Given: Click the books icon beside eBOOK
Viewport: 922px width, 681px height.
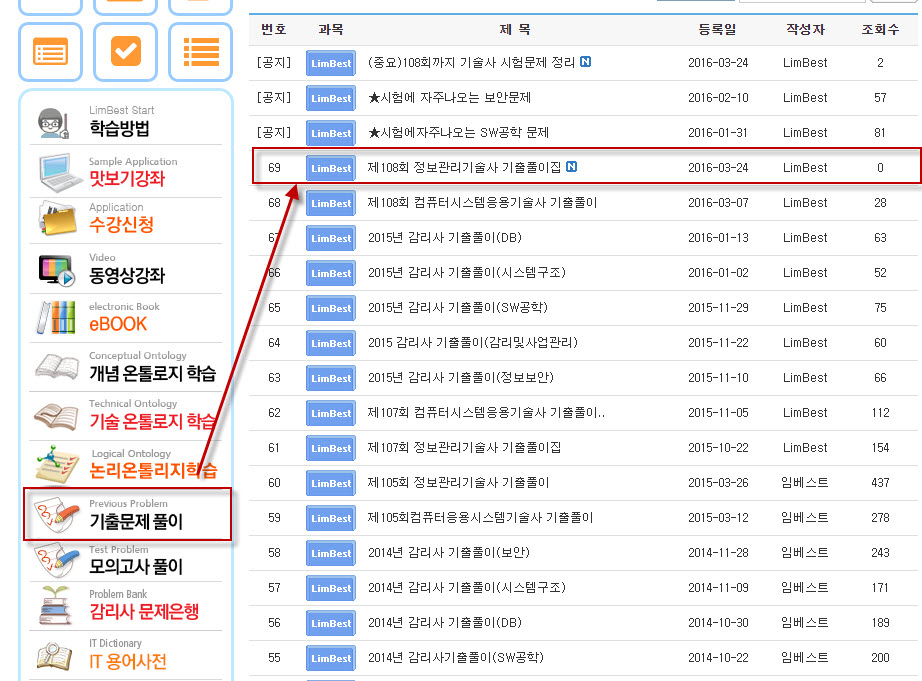Looking at the screenshot, I should pos(56,318).
